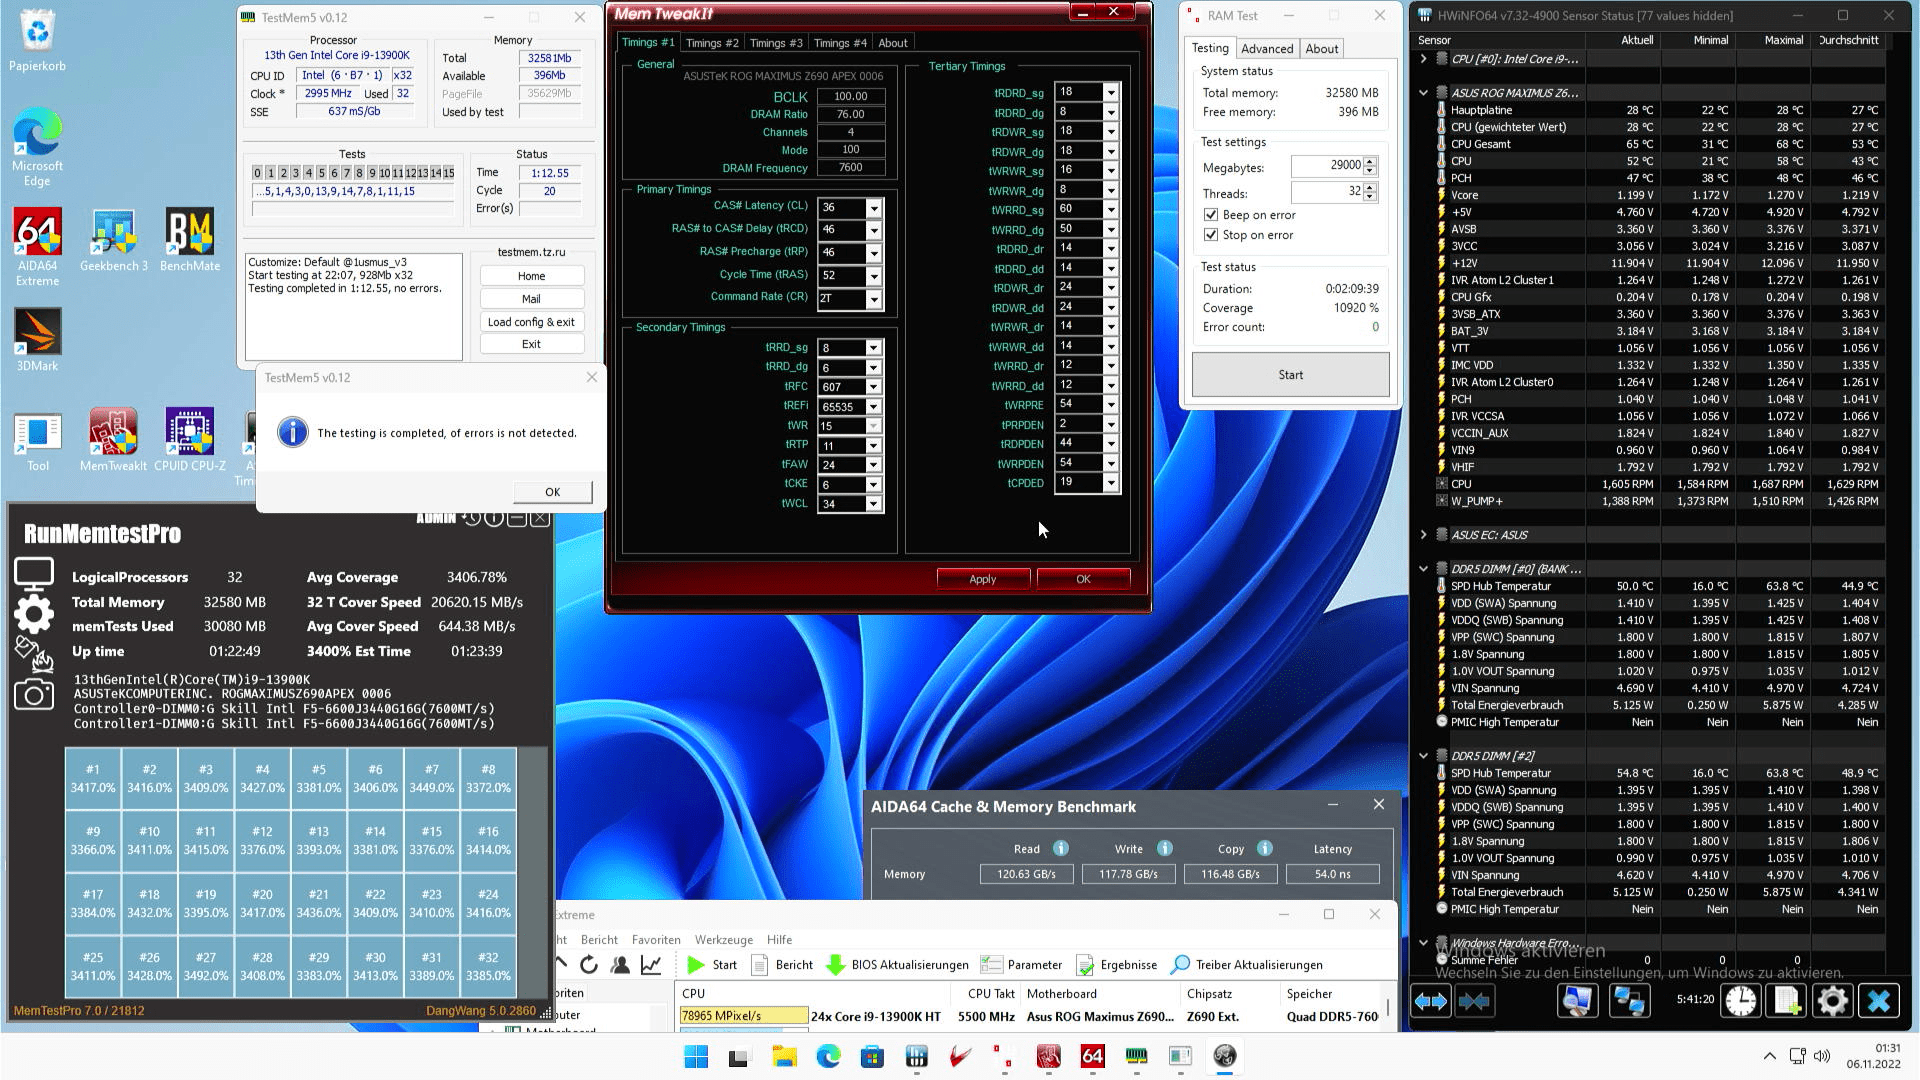
Task: Take a screenshot with RunMemtestPro camera icon
Action: click(34, 695)
